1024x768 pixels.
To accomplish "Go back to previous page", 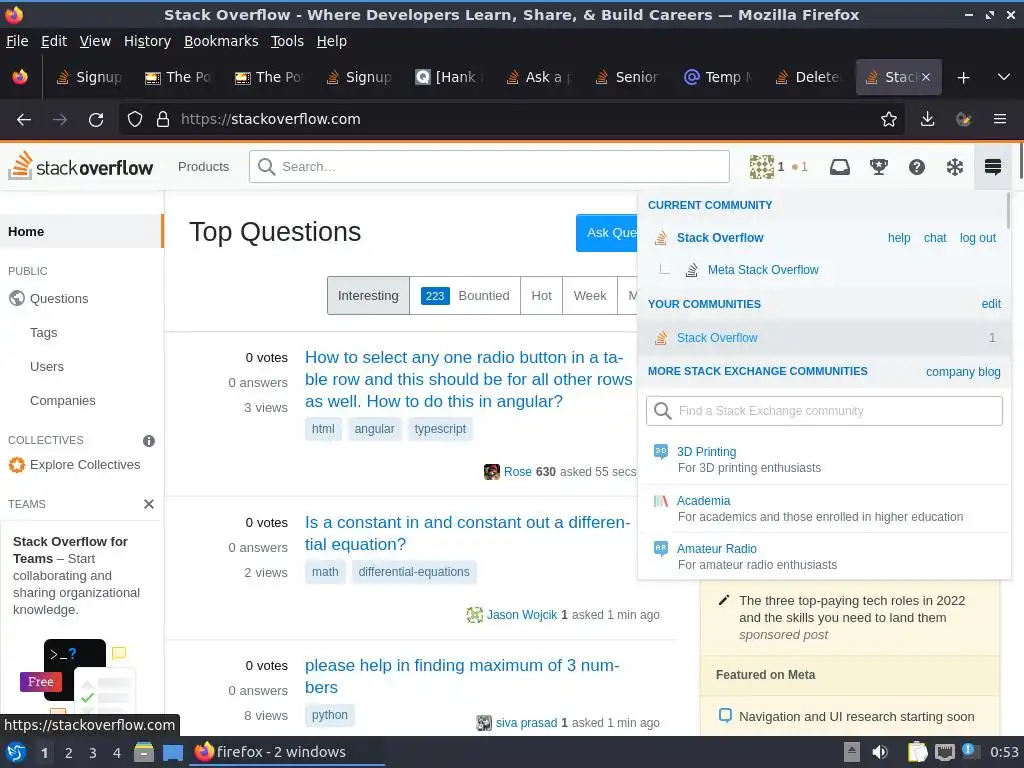I will coord(24,120).
